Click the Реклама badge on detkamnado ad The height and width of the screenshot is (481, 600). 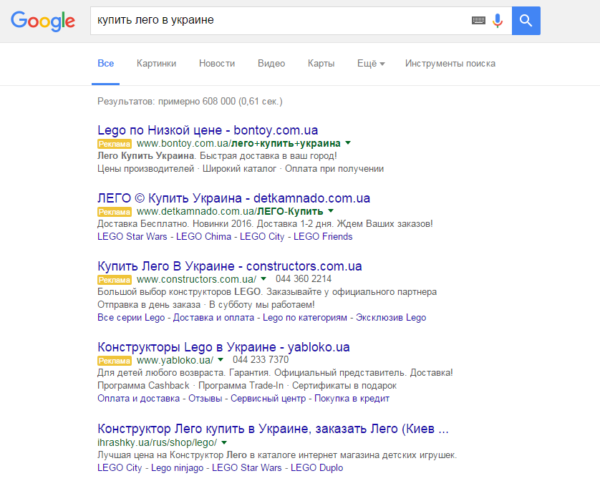coord(114,212)
